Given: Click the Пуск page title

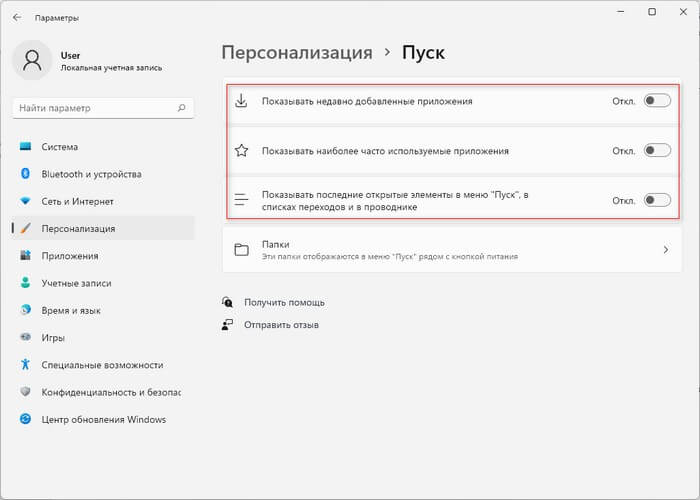Looking at the screenshot, I should click(423, 53).
